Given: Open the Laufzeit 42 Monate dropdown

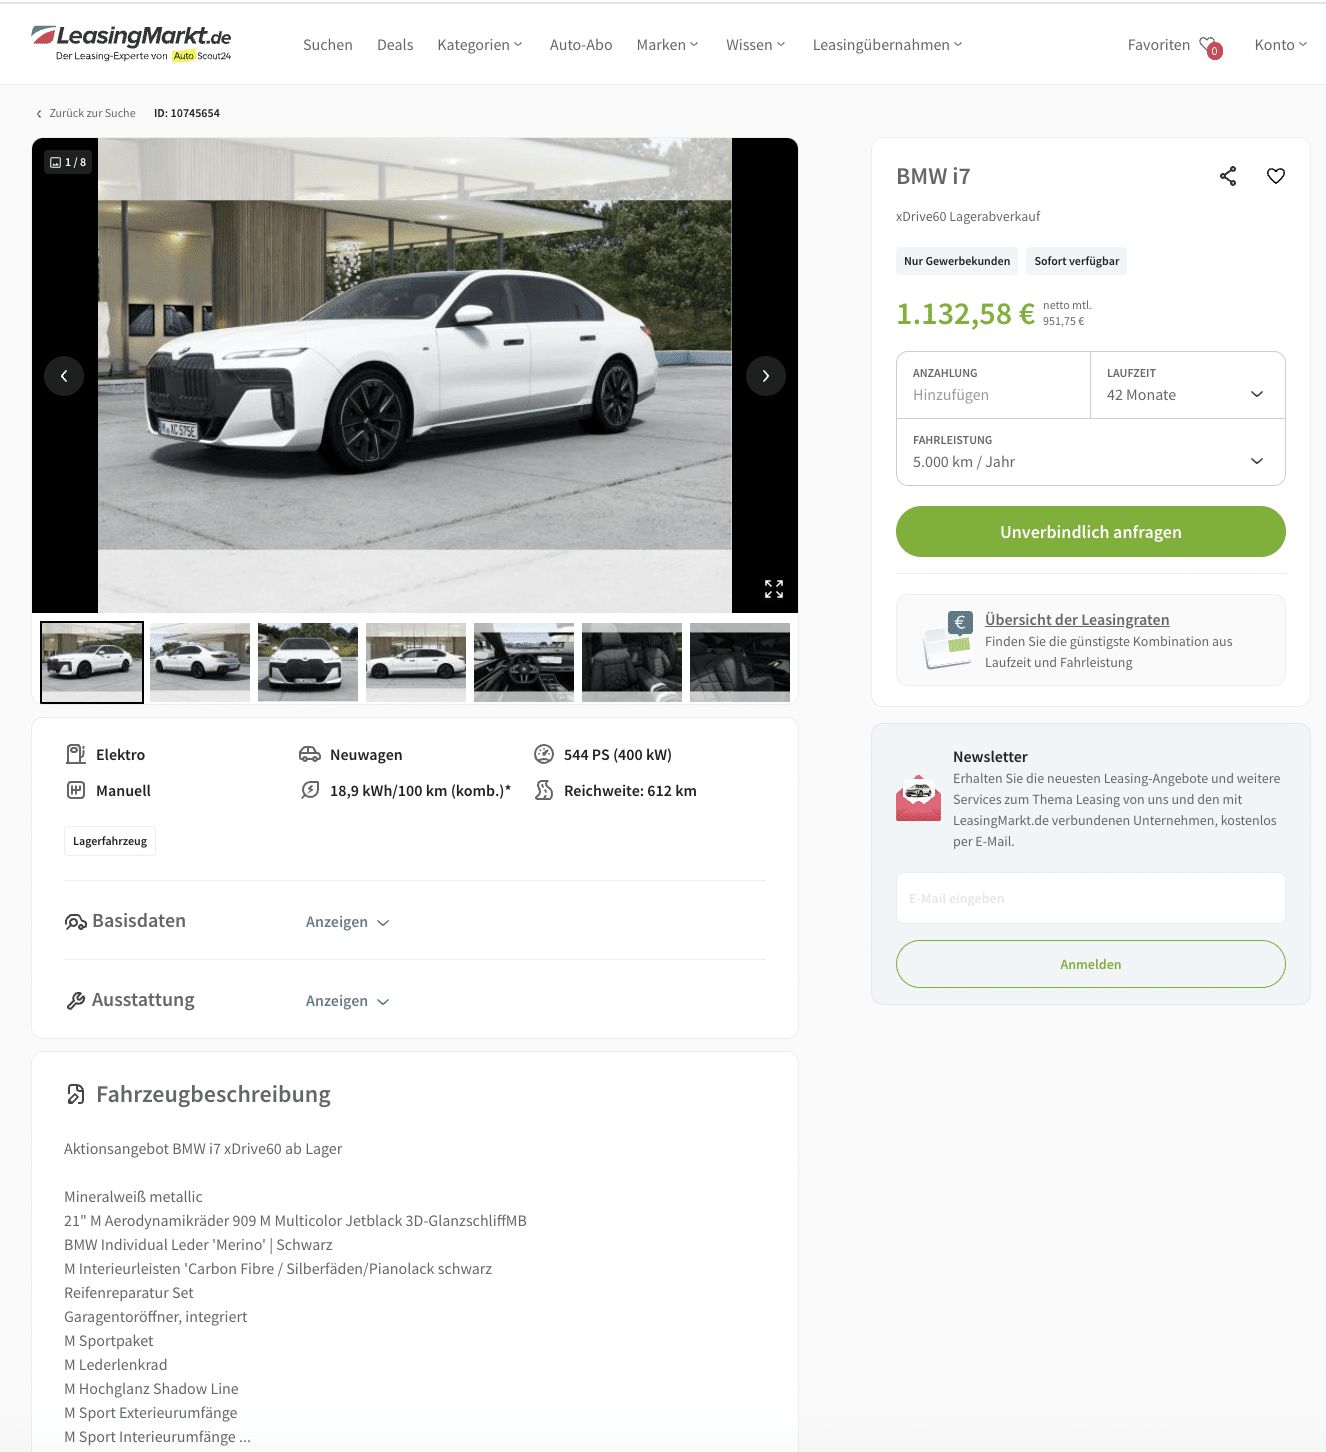Looking at the screenshot, I should coord(1188,385).
